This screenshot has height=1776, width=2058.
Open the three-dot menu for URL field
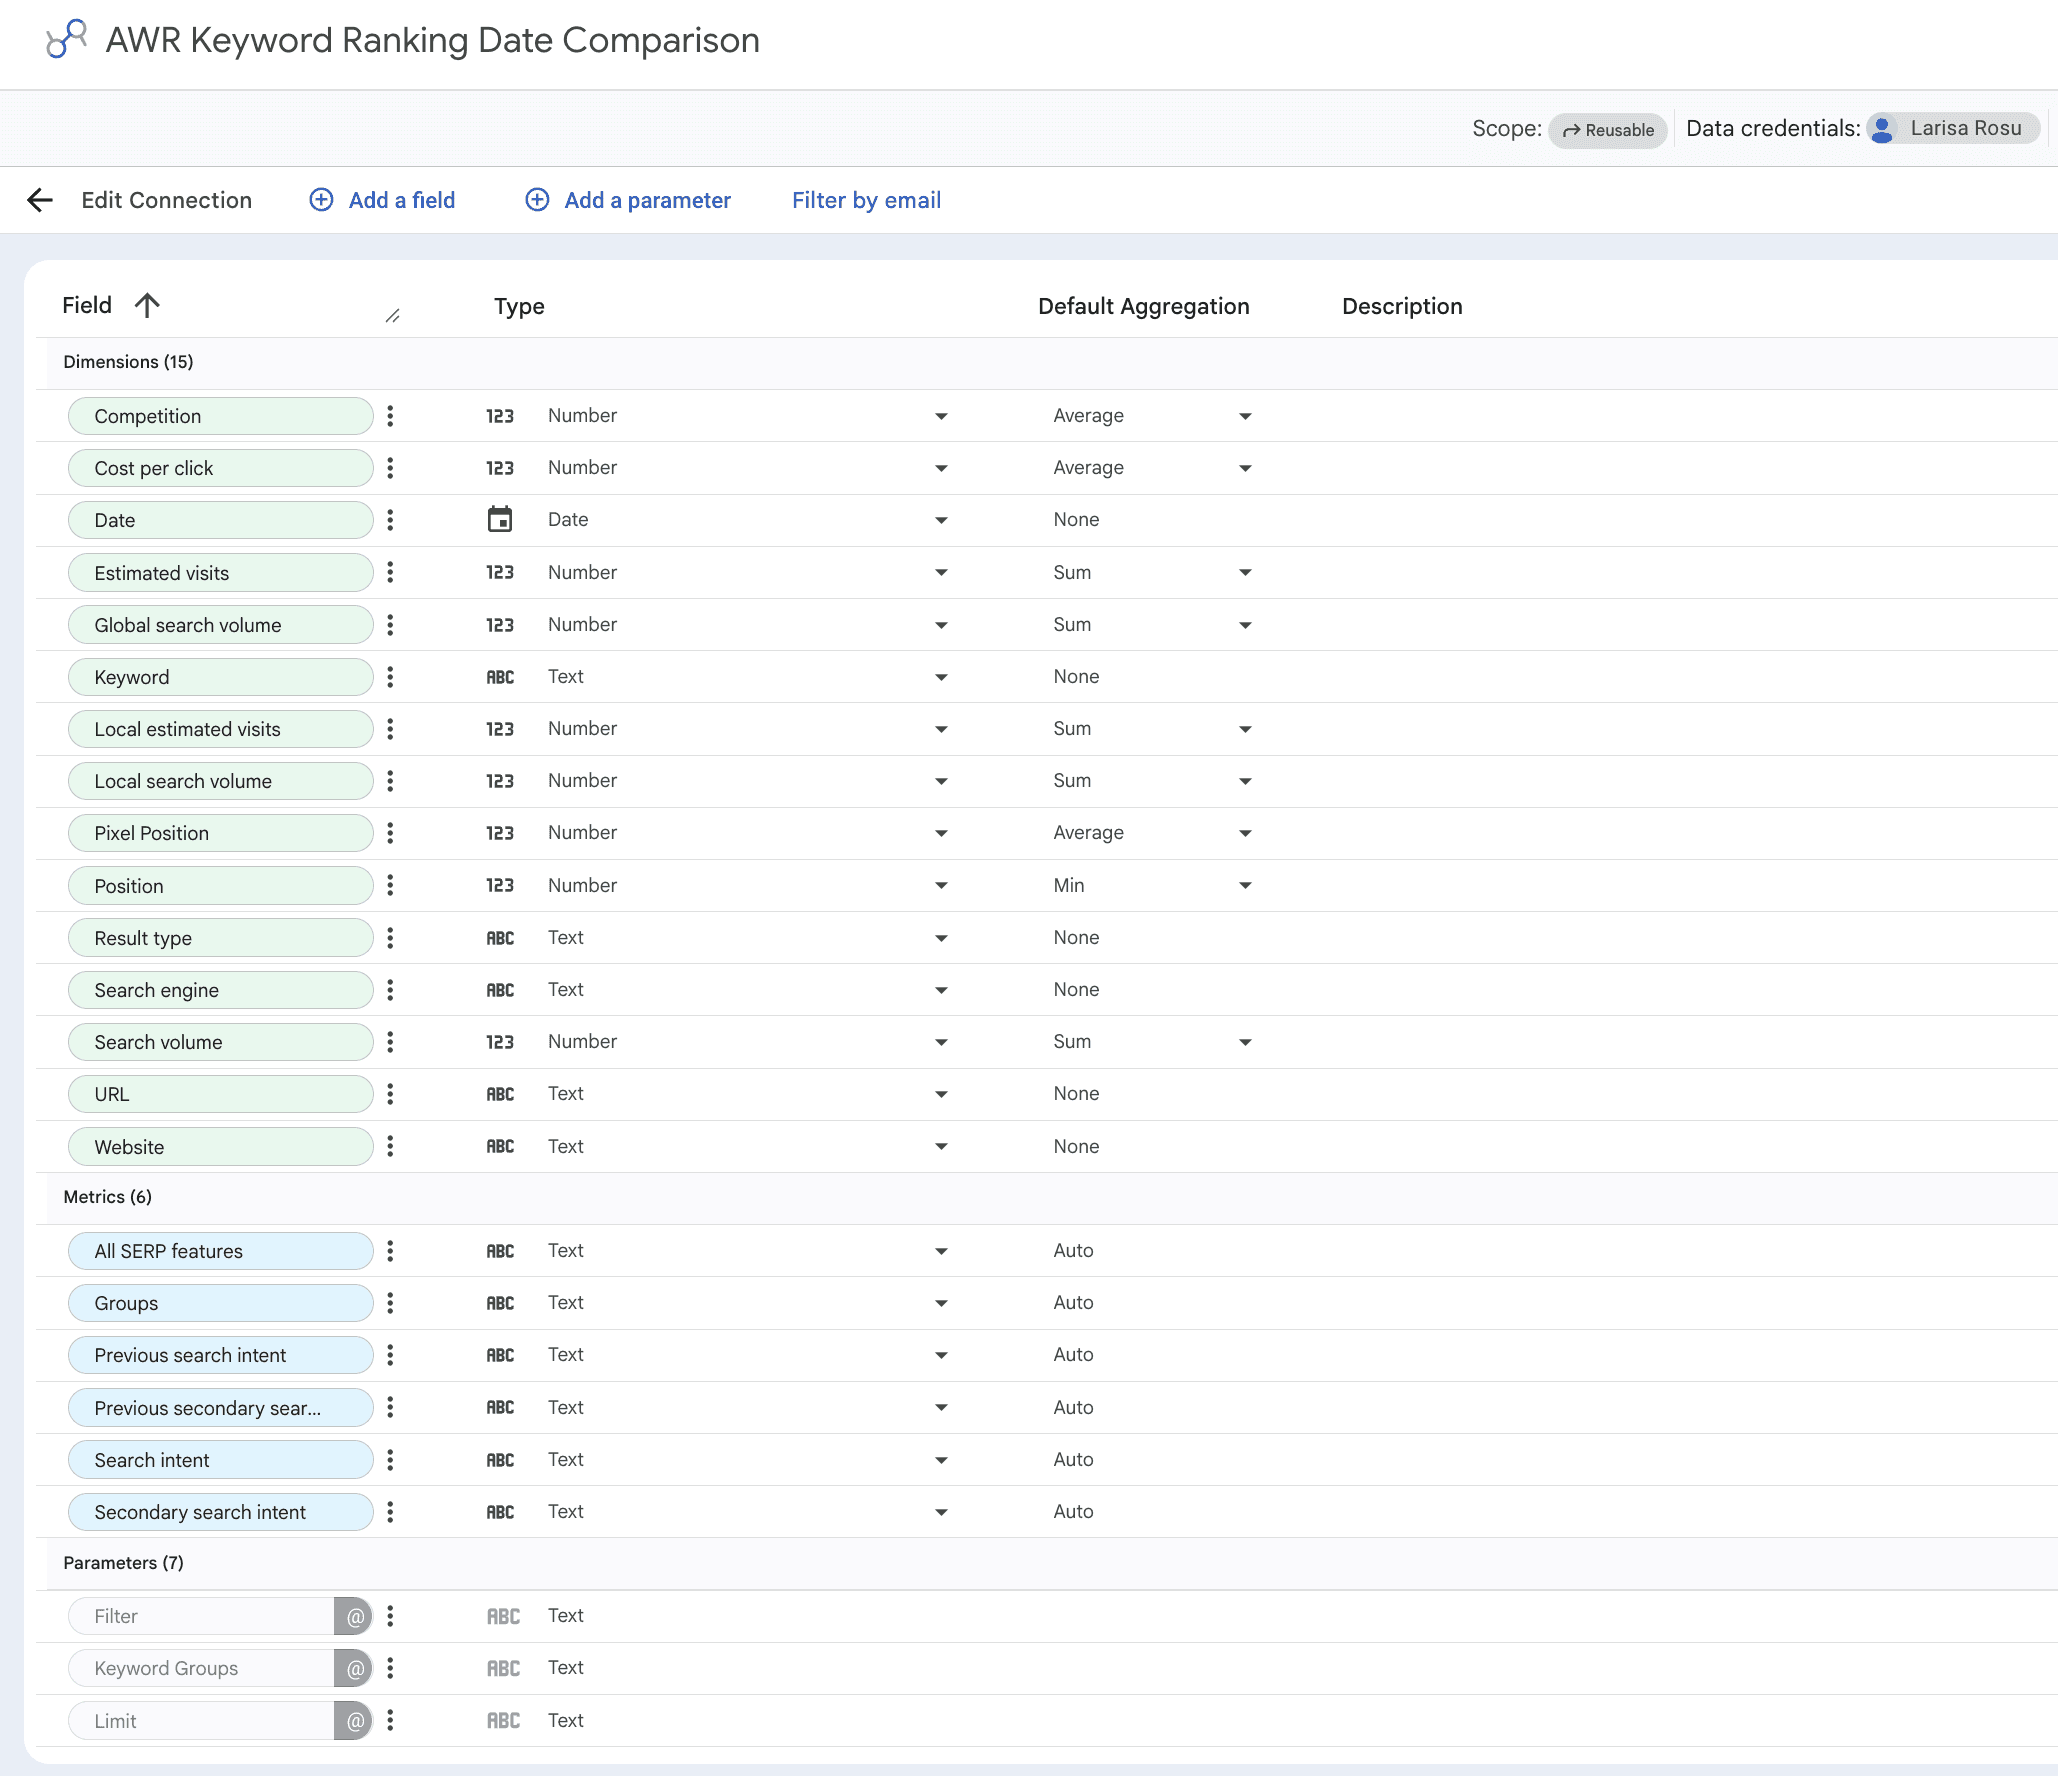pyautogui.click(x=390, y=1094)
